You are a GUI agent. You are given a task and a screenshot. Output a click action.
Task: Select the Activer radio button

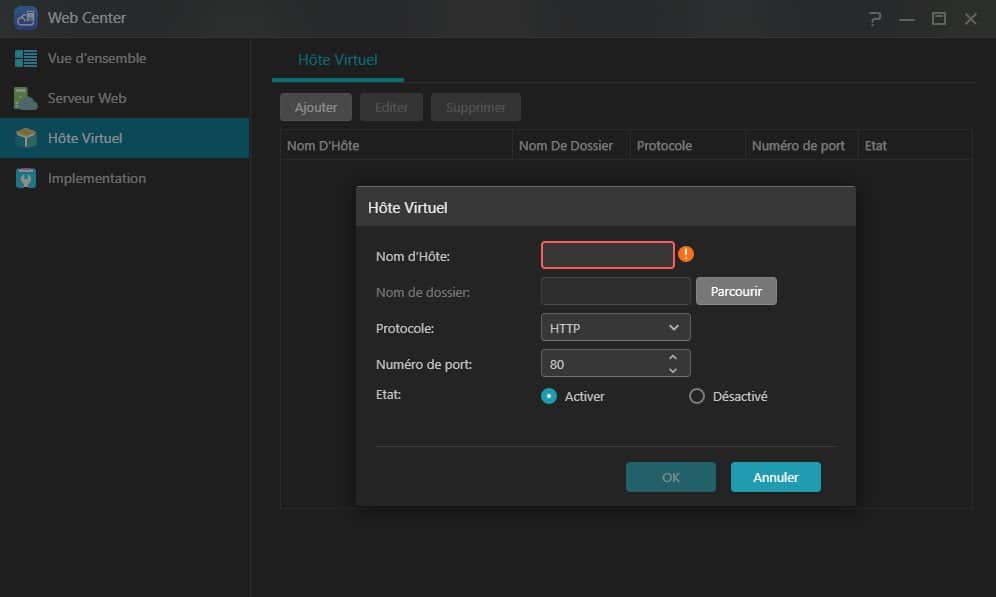point(548,396)
